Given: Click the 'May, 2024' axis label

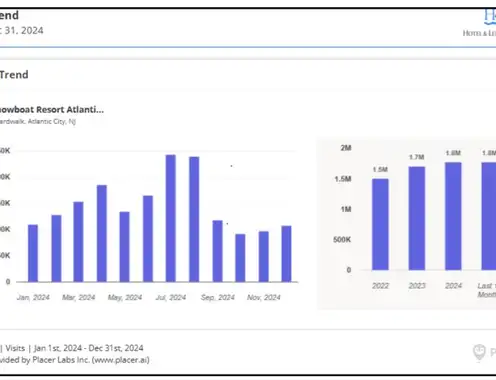Looking at the screenshot, I should (125, 297).
